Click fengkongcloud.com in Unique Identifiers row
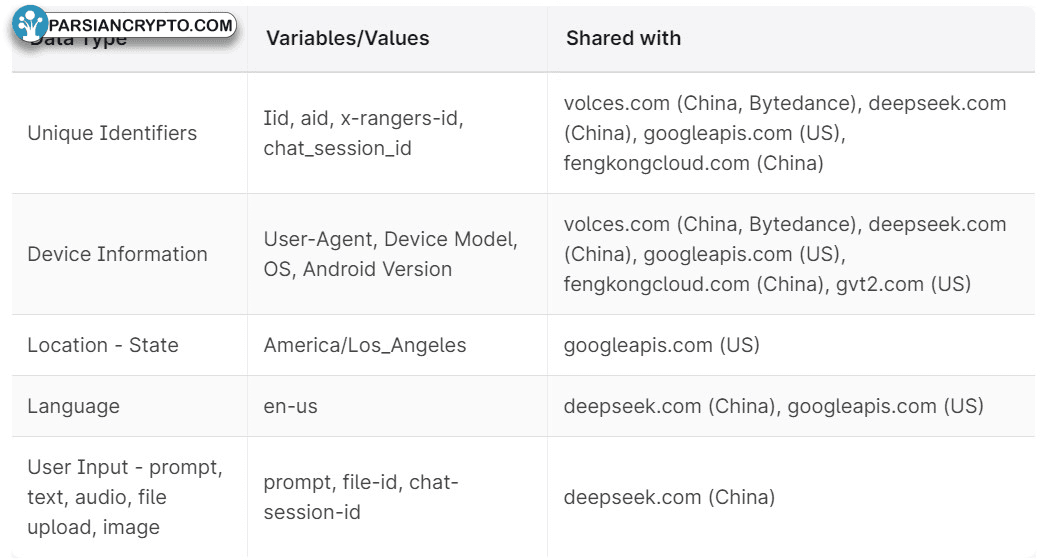 [657, 163]
